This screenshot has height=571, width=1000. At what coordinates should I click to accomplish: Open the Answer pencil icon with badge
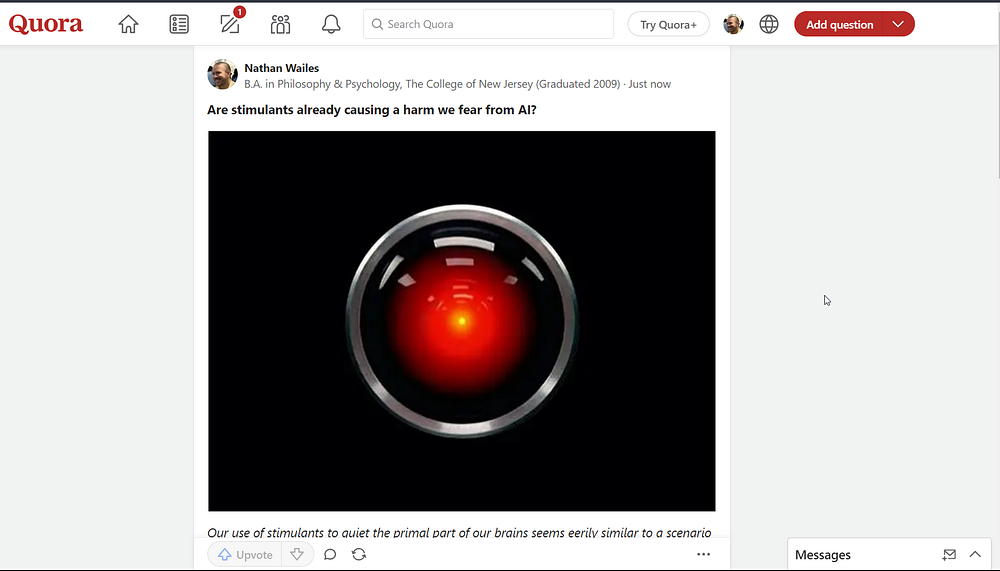pos(231,23)
